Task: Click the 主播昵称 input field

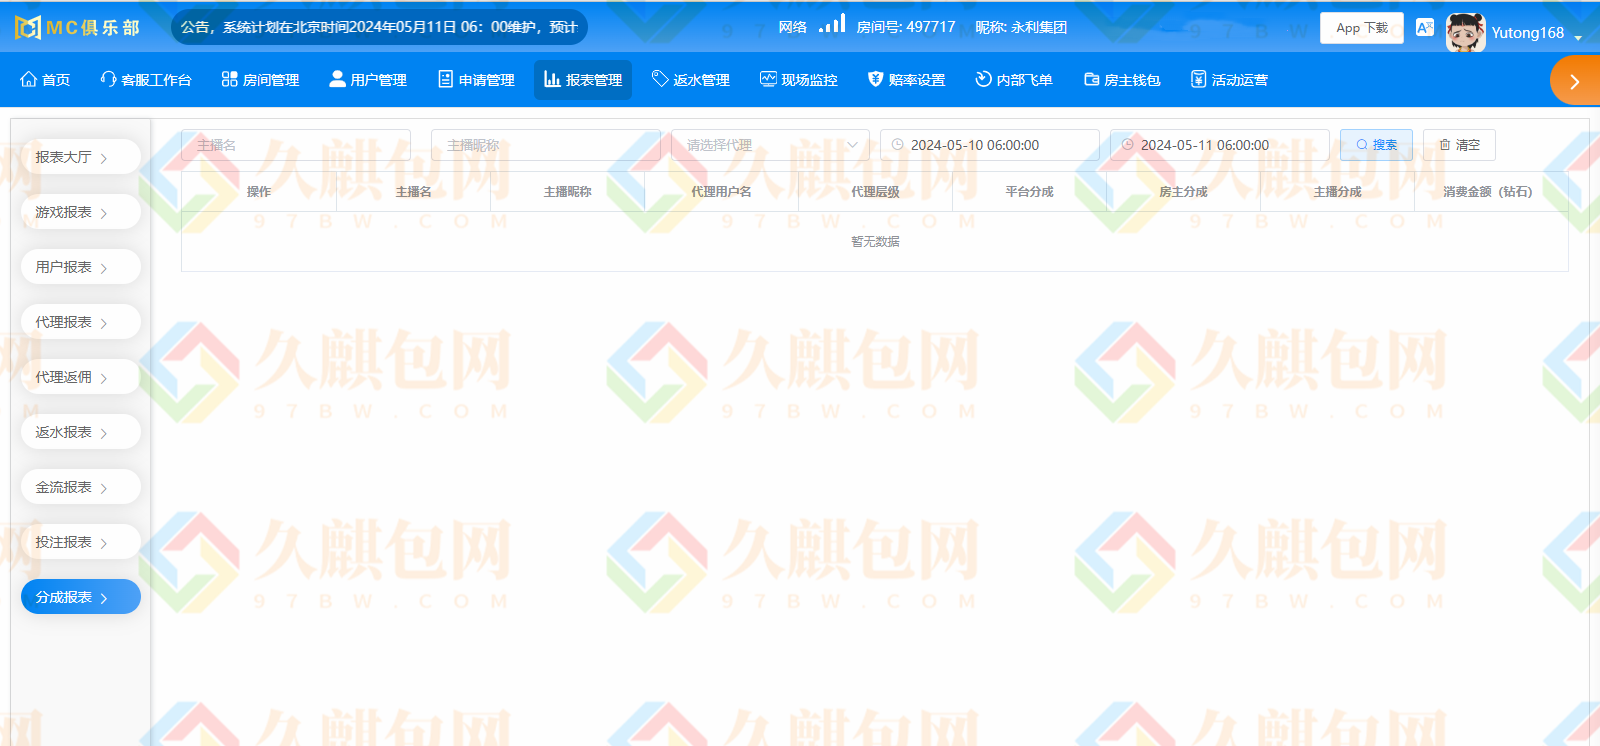Action: pyautogui.click(x=546, y=145)
